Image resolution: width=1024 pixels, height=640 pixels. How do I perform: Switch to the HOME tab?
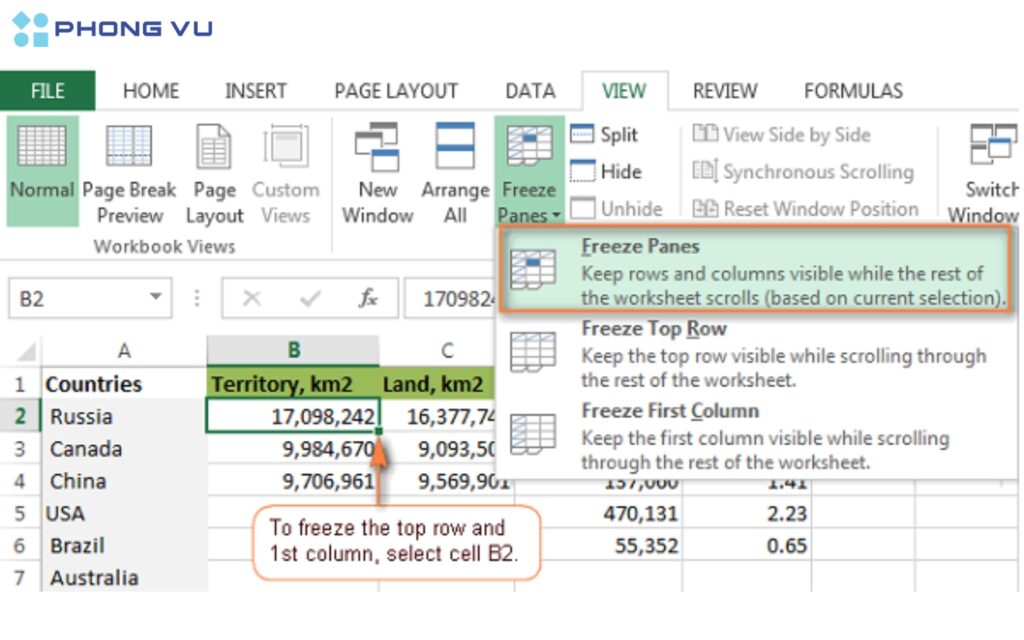[151, 91]
